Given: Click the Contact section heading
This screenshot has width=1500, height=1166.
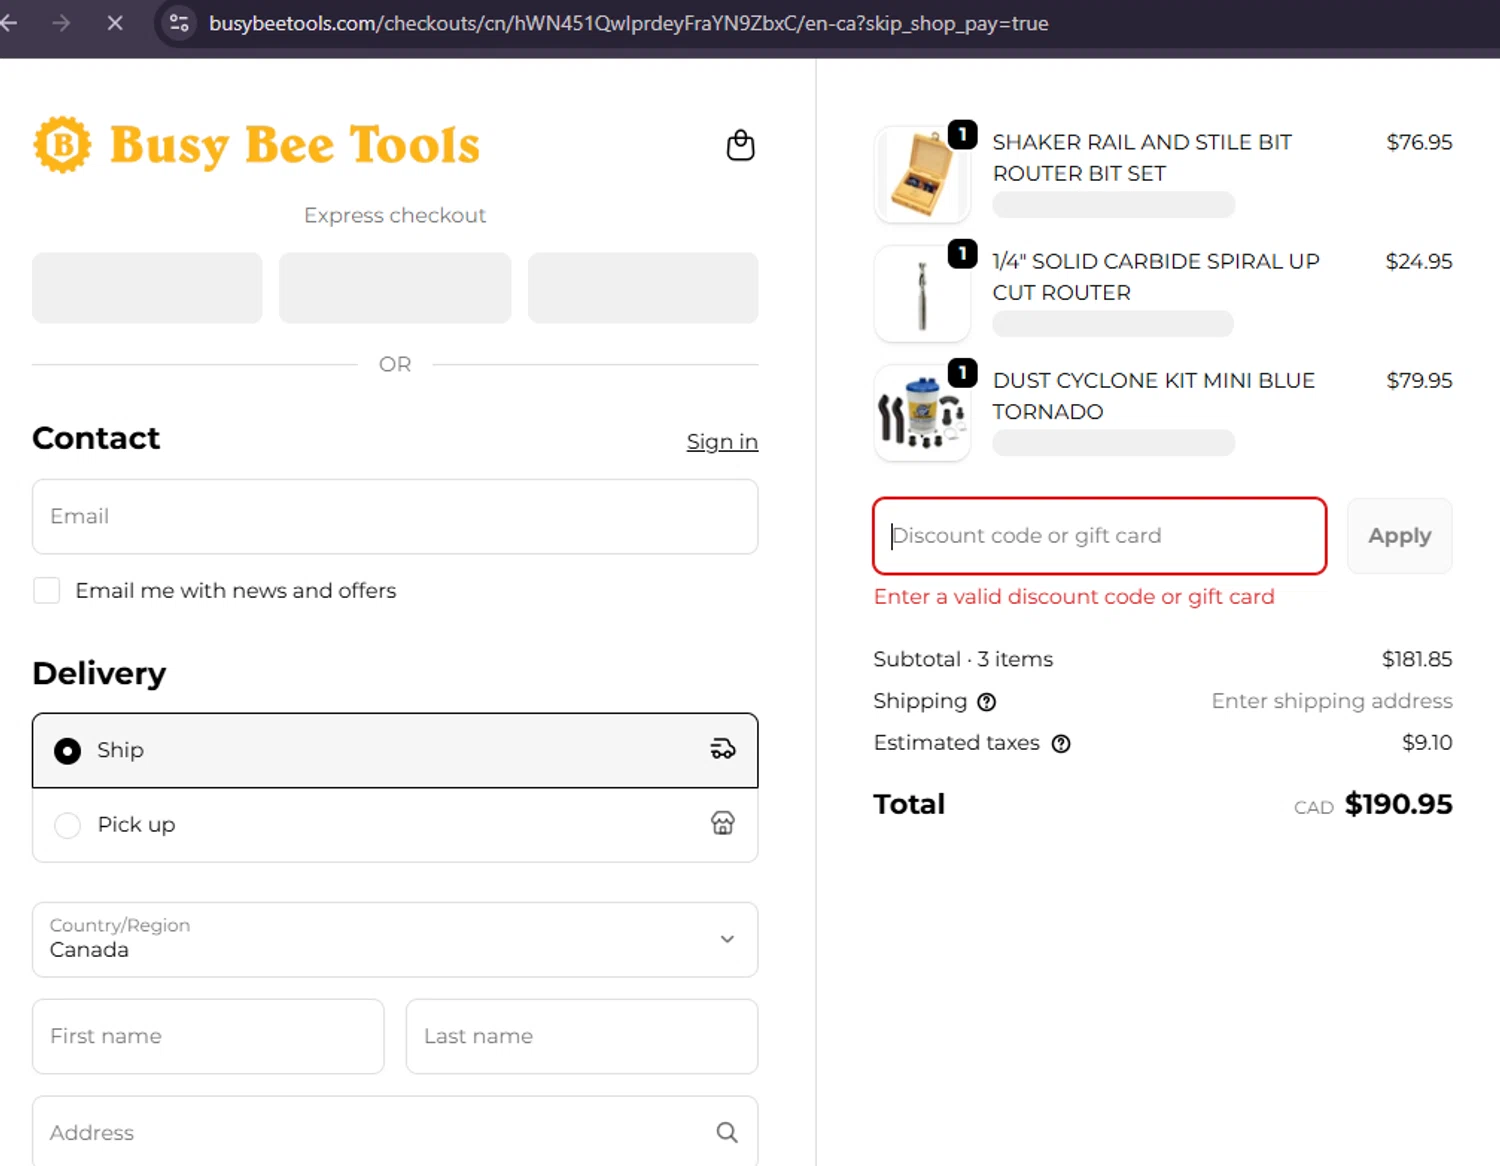Looking at the screenshot, I should (x=96, y=438).
